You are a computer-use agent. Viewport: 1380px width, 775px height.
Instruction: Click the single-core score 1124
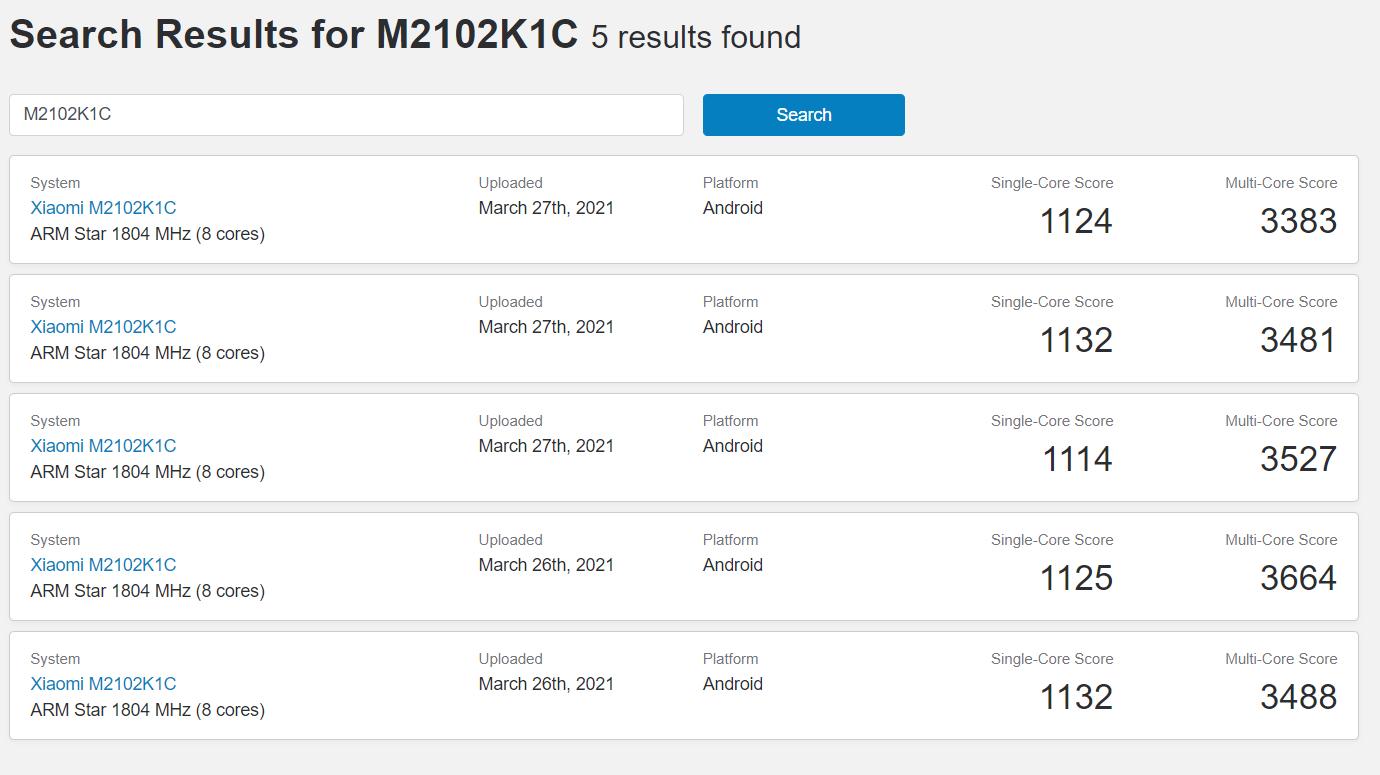tap(1076, 221)
